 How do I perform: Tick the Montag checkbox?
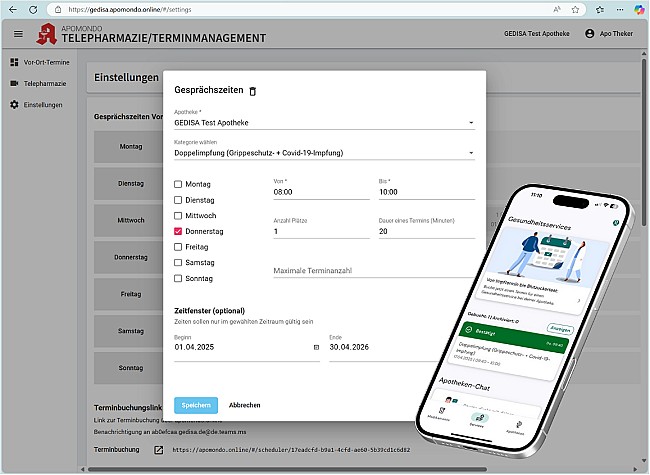[178, 184]
